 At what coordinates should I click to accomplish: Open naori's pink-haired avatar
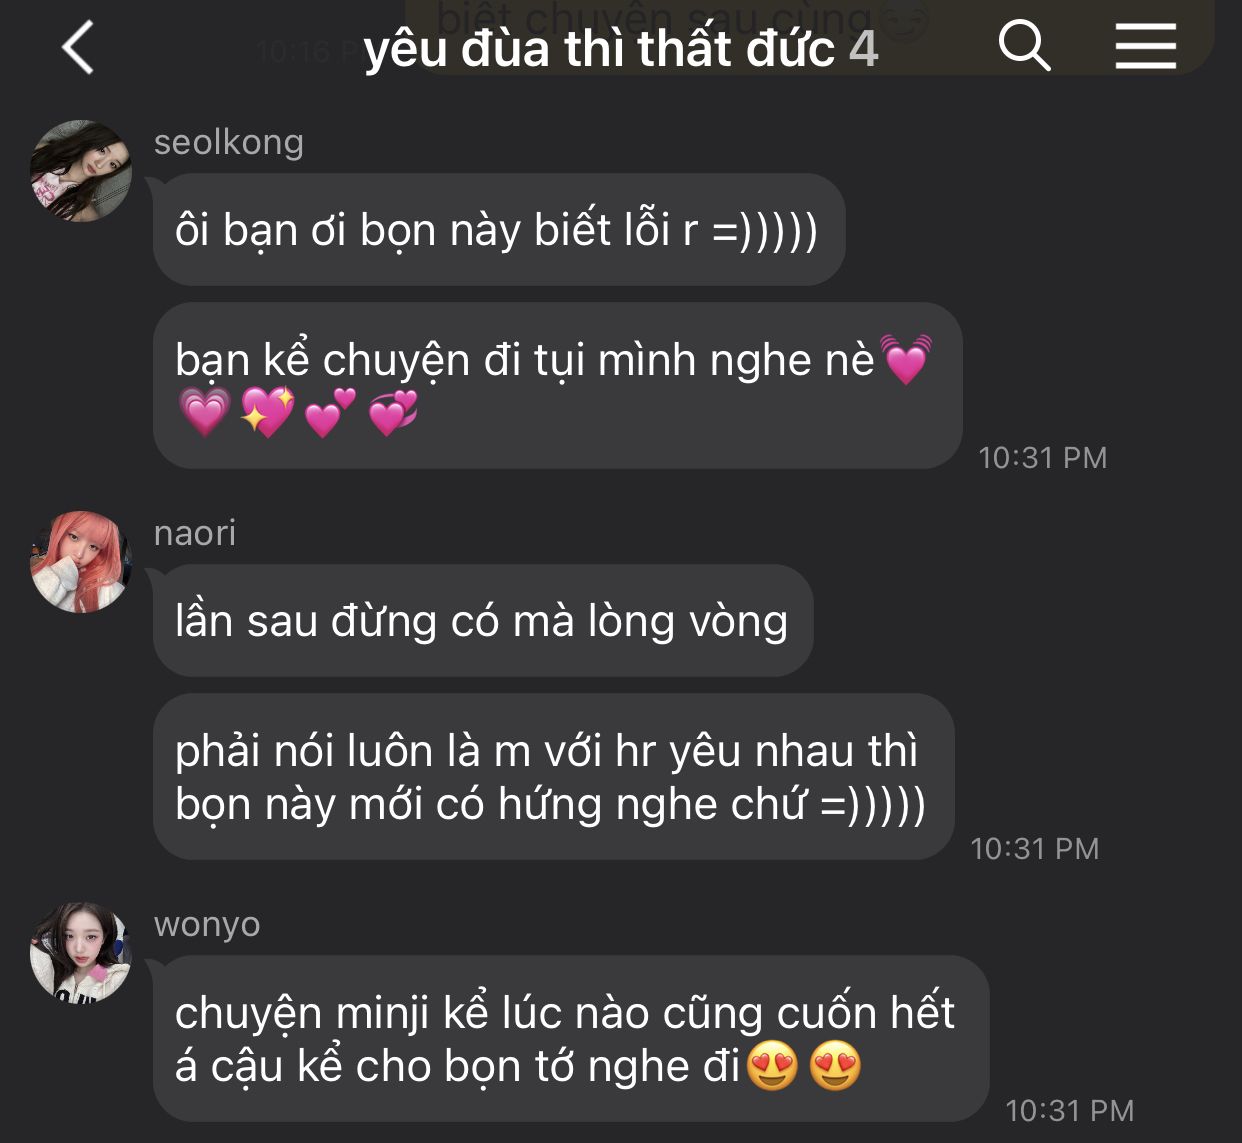click(81, 562)
